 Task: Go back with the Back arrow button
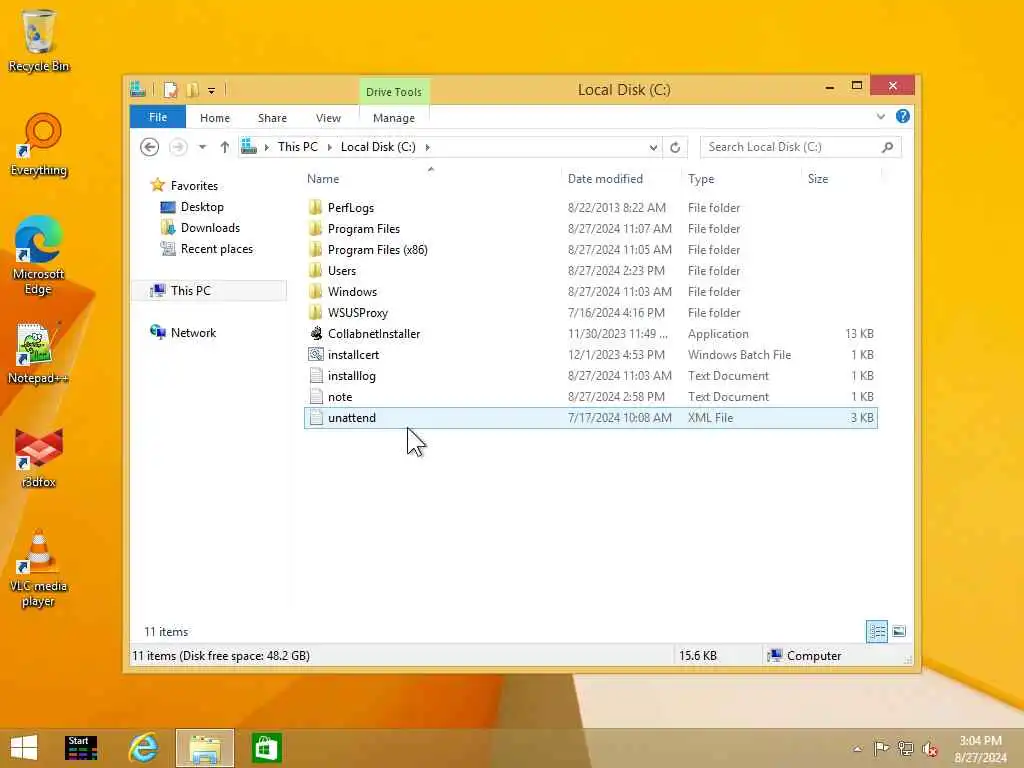coord(150,147)
